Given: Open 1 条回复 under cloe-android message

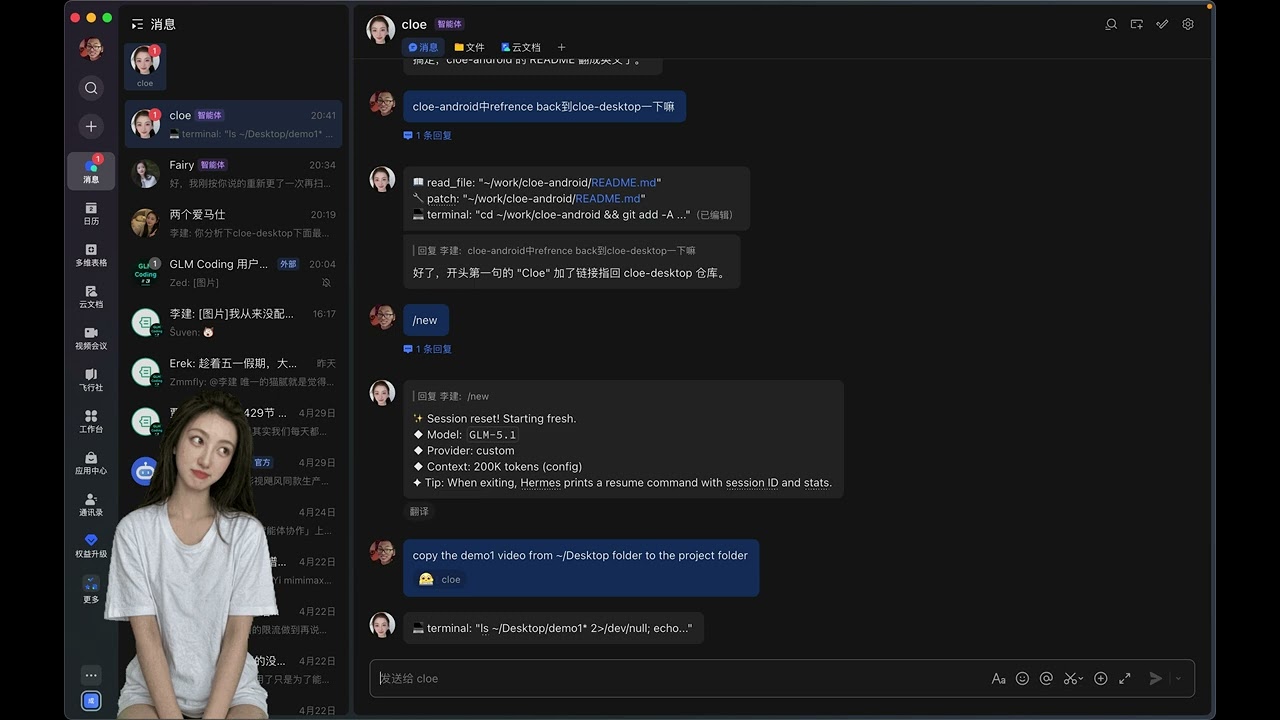Looking at the screenshot, I should [428, 135].
